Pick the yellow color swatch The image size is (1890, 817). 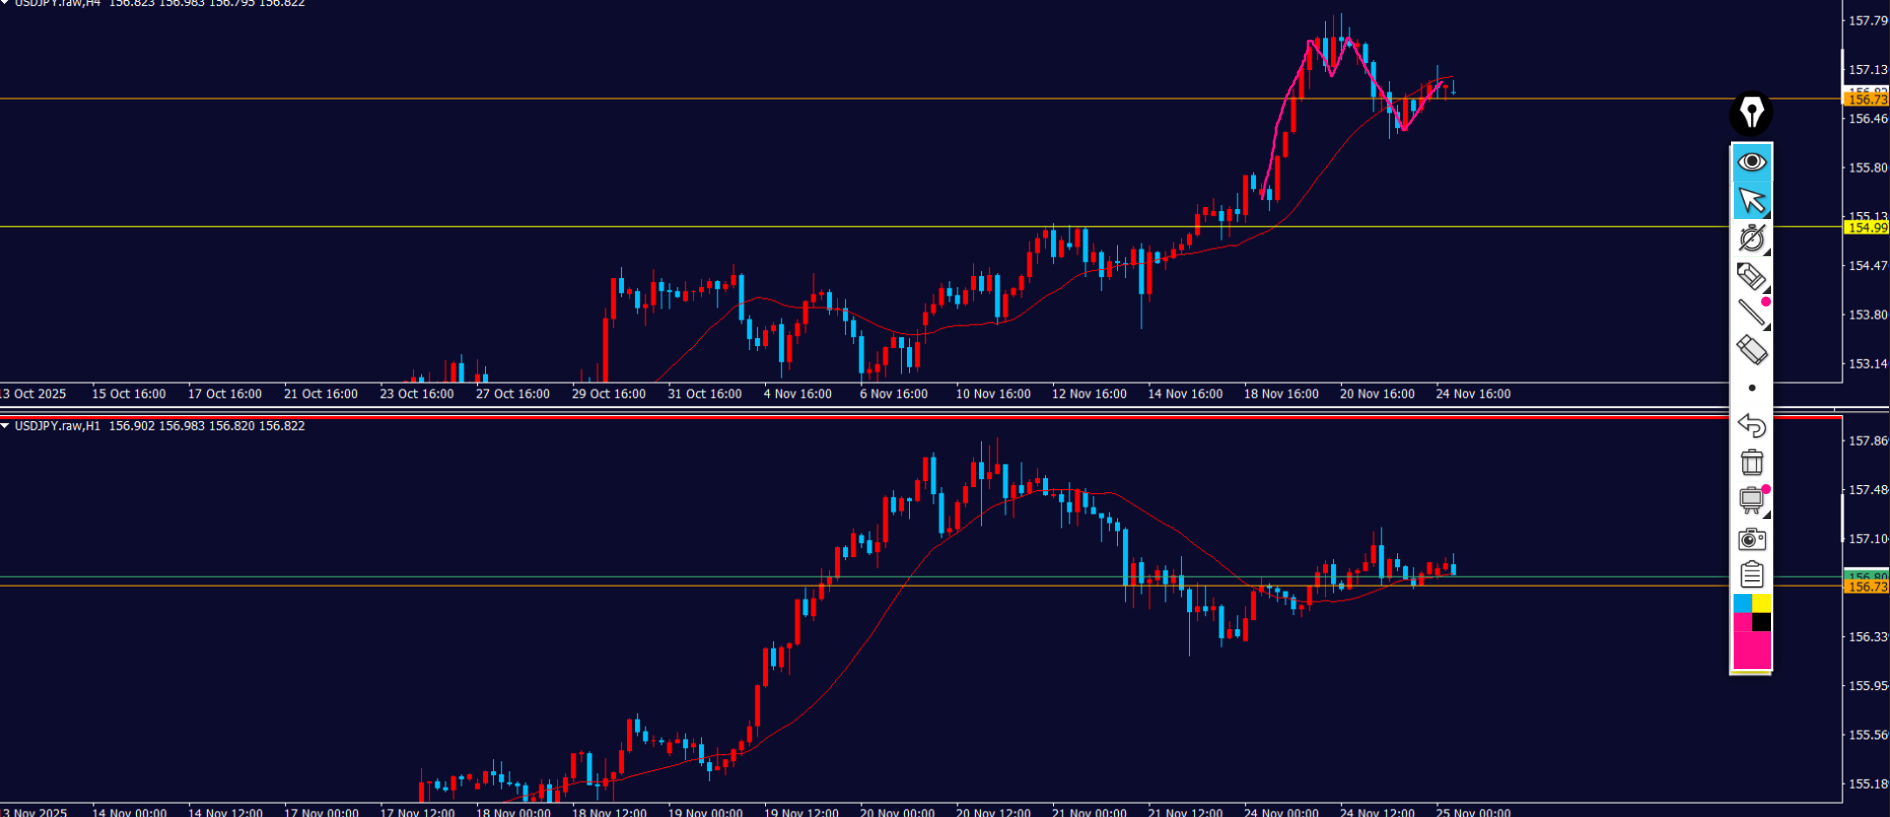[x=1761, y=603]
